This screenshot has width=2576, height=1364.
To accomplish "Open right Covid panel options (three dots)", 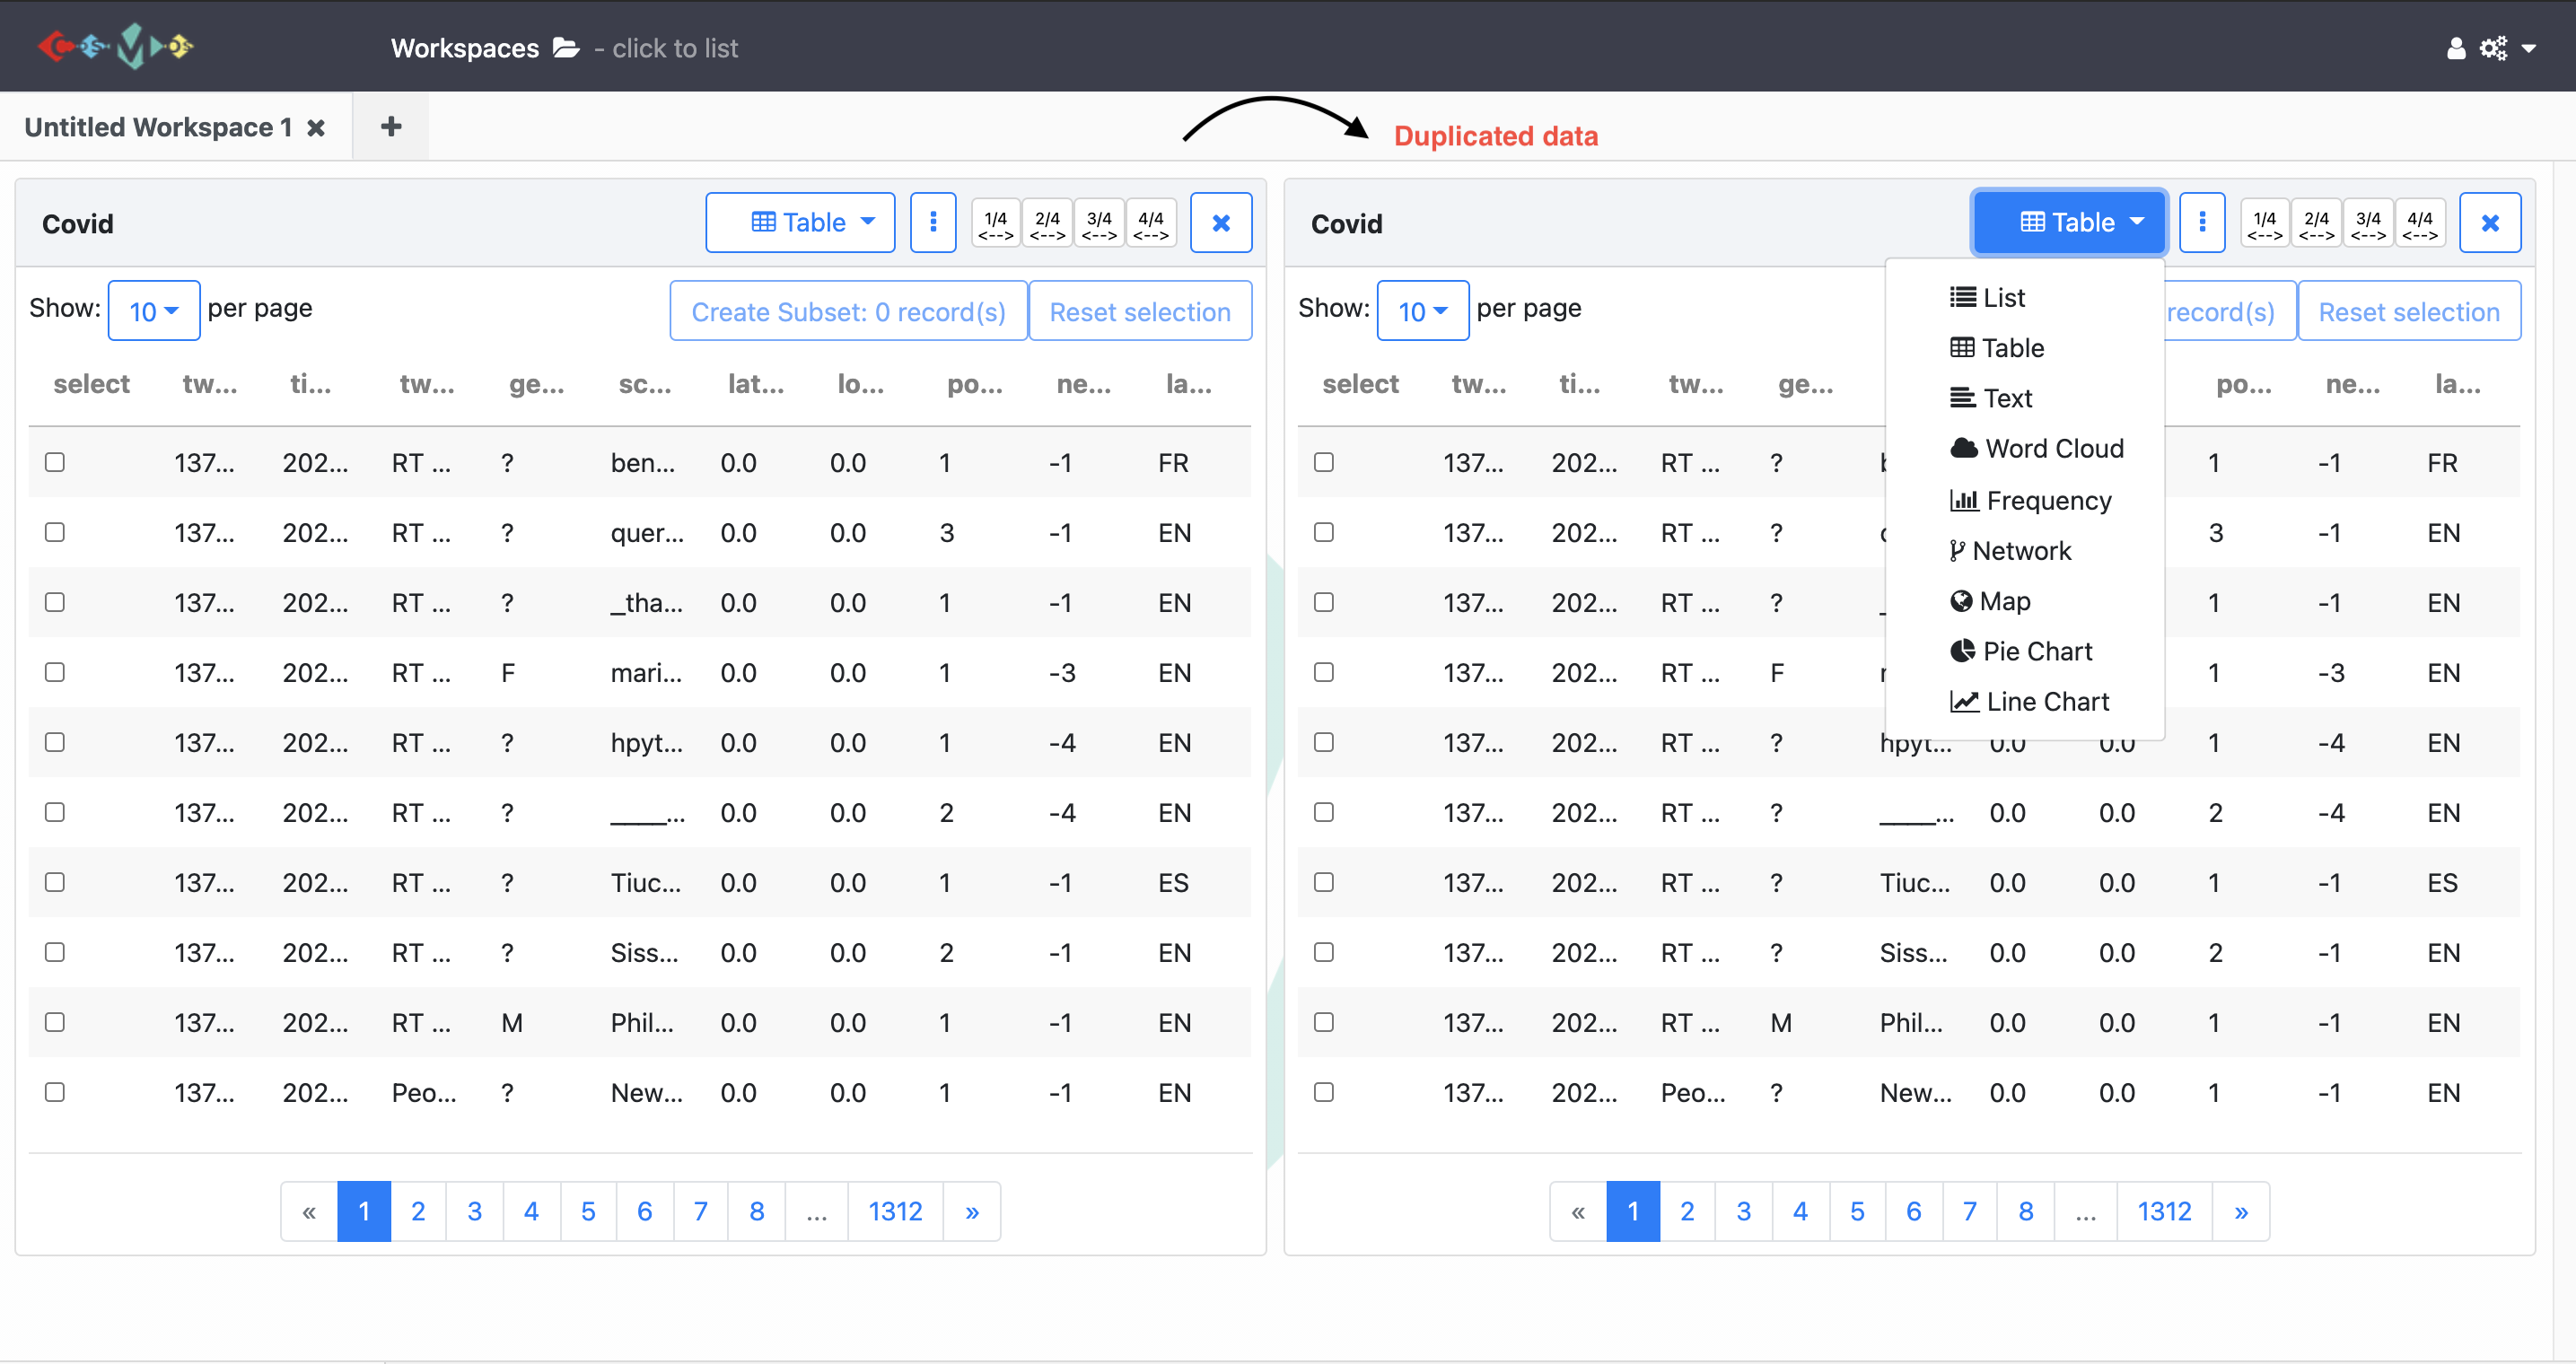I will (2202, 222).
